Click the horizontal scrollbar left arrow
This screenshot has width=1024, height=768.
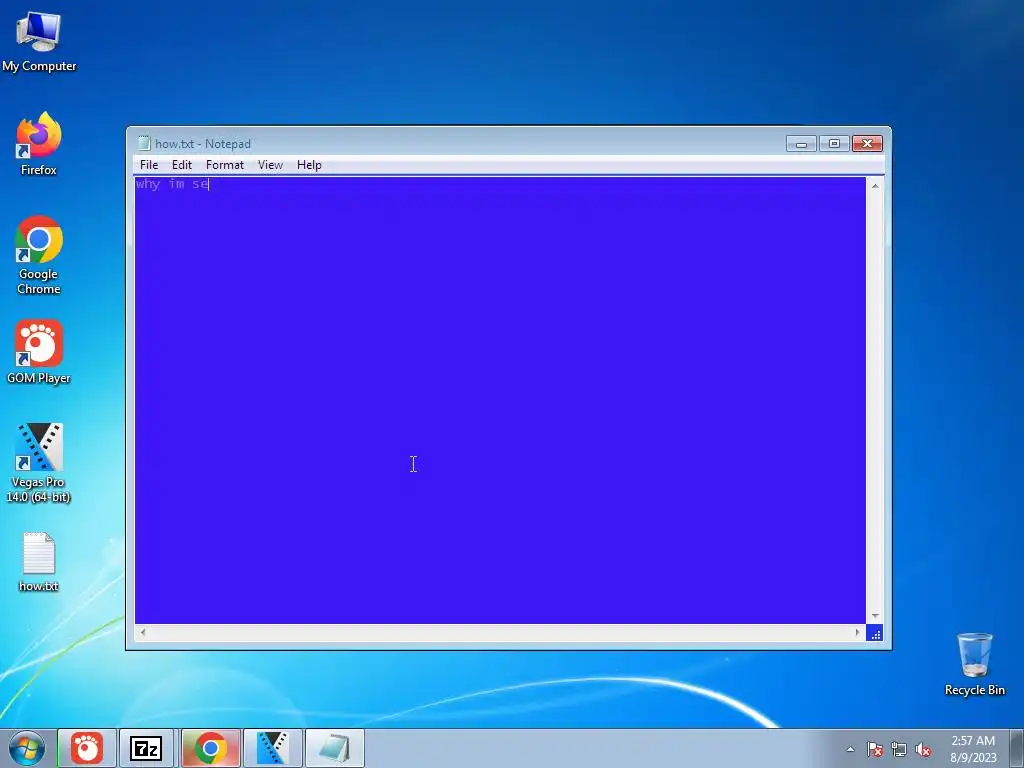[x=143, y=632]
